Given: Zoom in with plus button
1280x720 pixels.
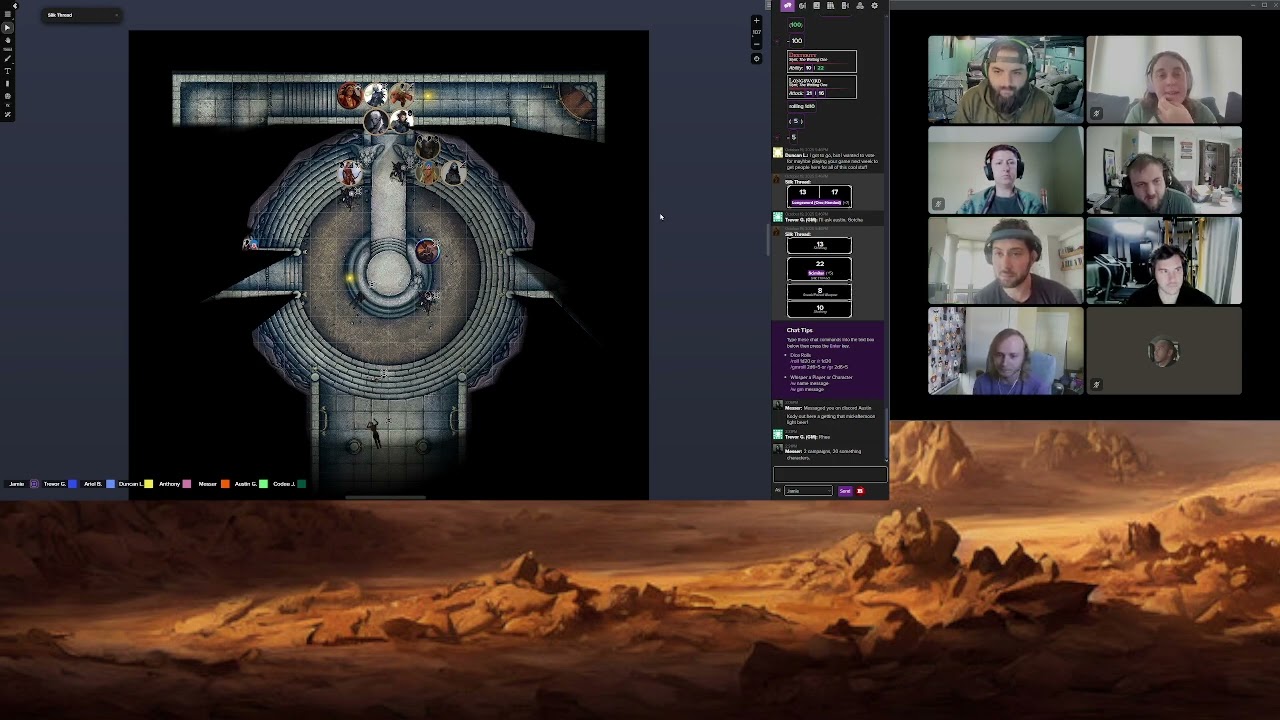Looking at the screenshot, I should coord(756,21).
